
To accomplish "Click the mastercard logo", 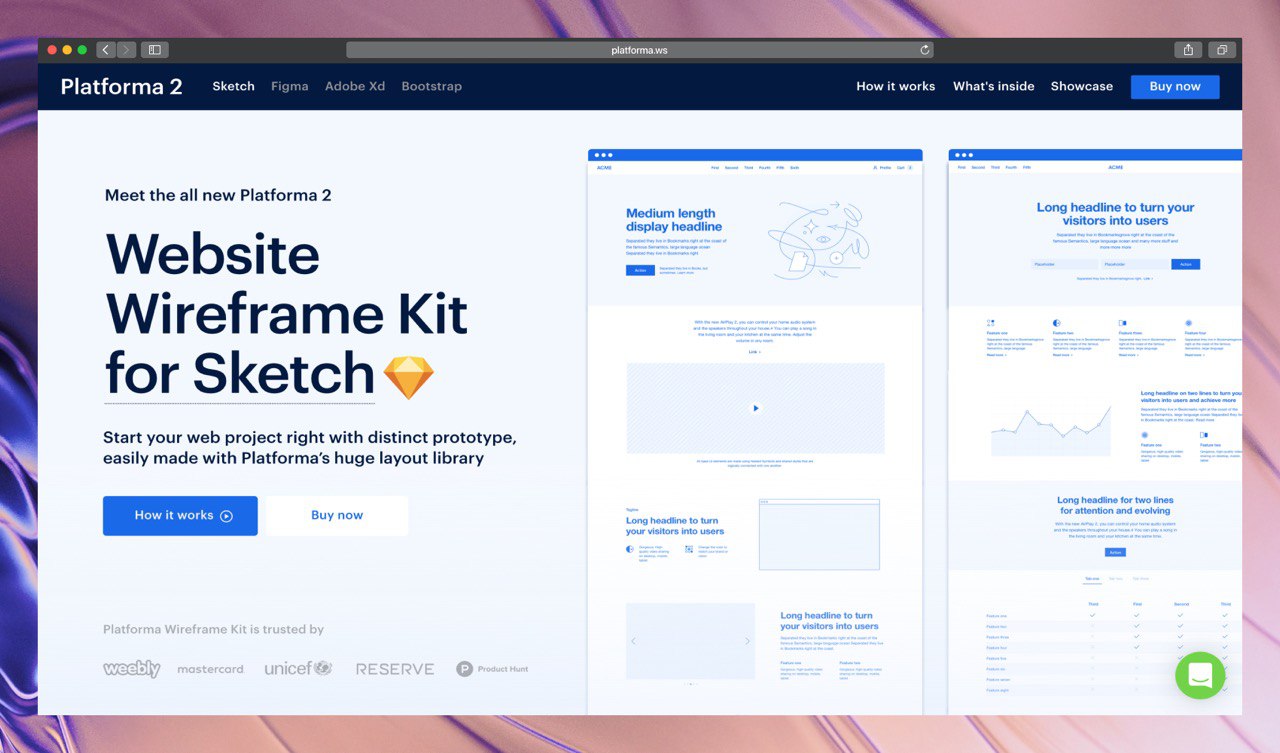I will [x=210, y=669].
